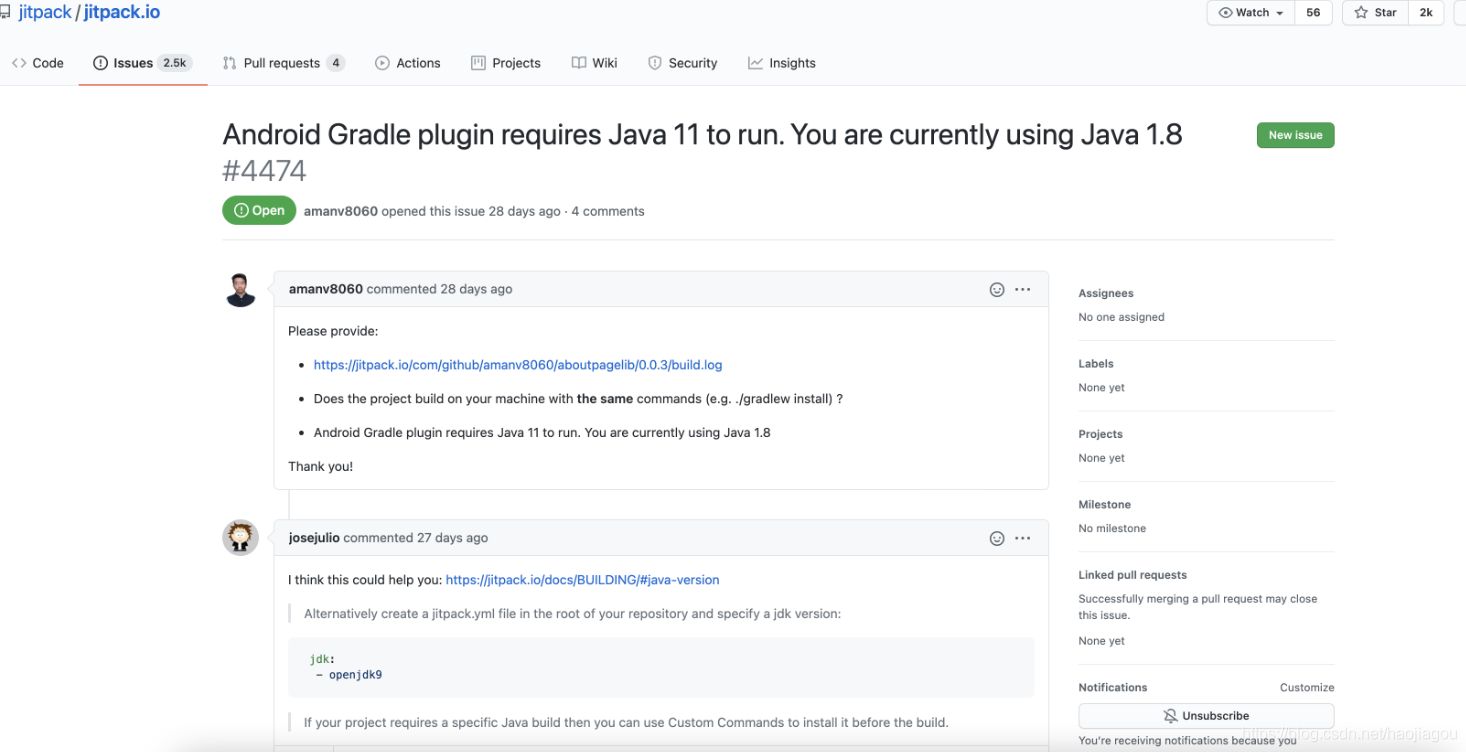This screenshot has width=1466, height=752.
Task: Click 'No one assigned' text
Action: [x=1121, y=317]
